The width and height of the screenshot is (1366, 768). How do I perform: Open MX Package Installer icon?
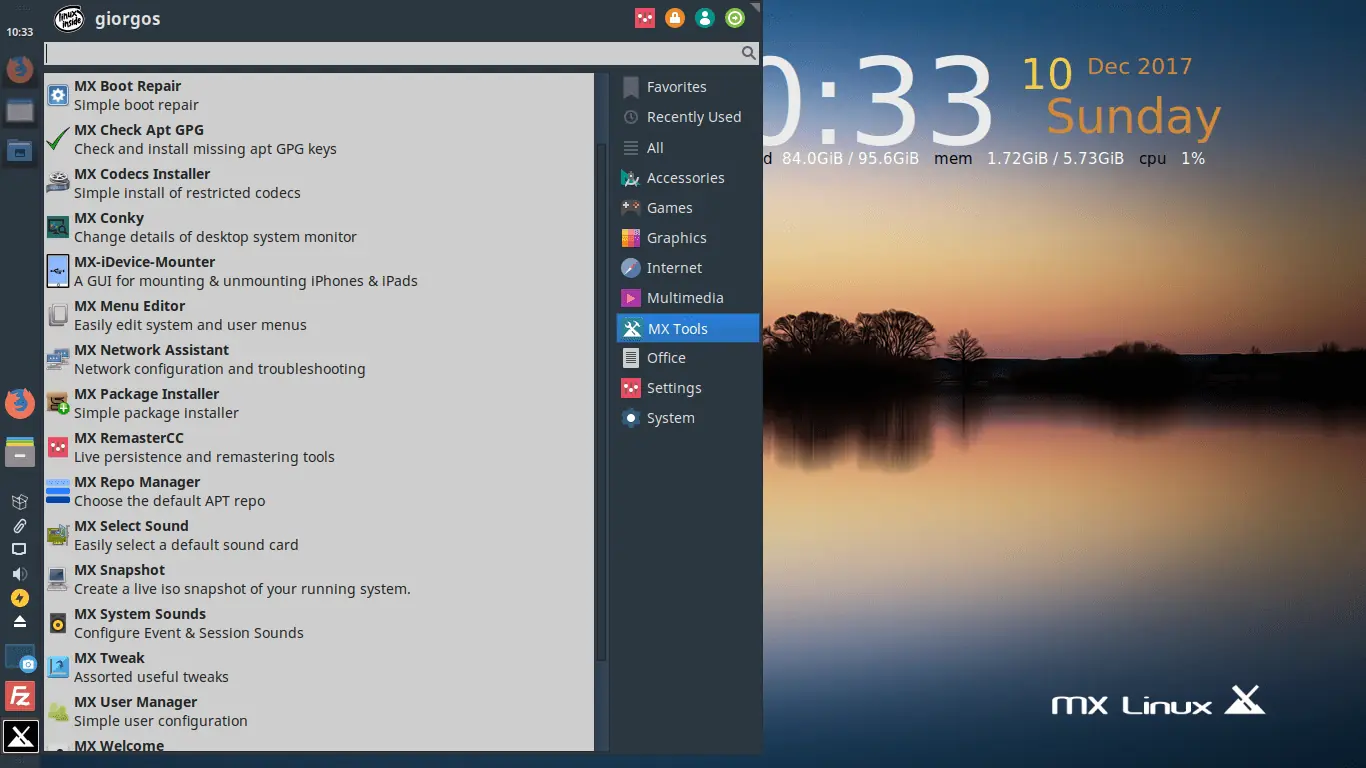pos(58,403)
